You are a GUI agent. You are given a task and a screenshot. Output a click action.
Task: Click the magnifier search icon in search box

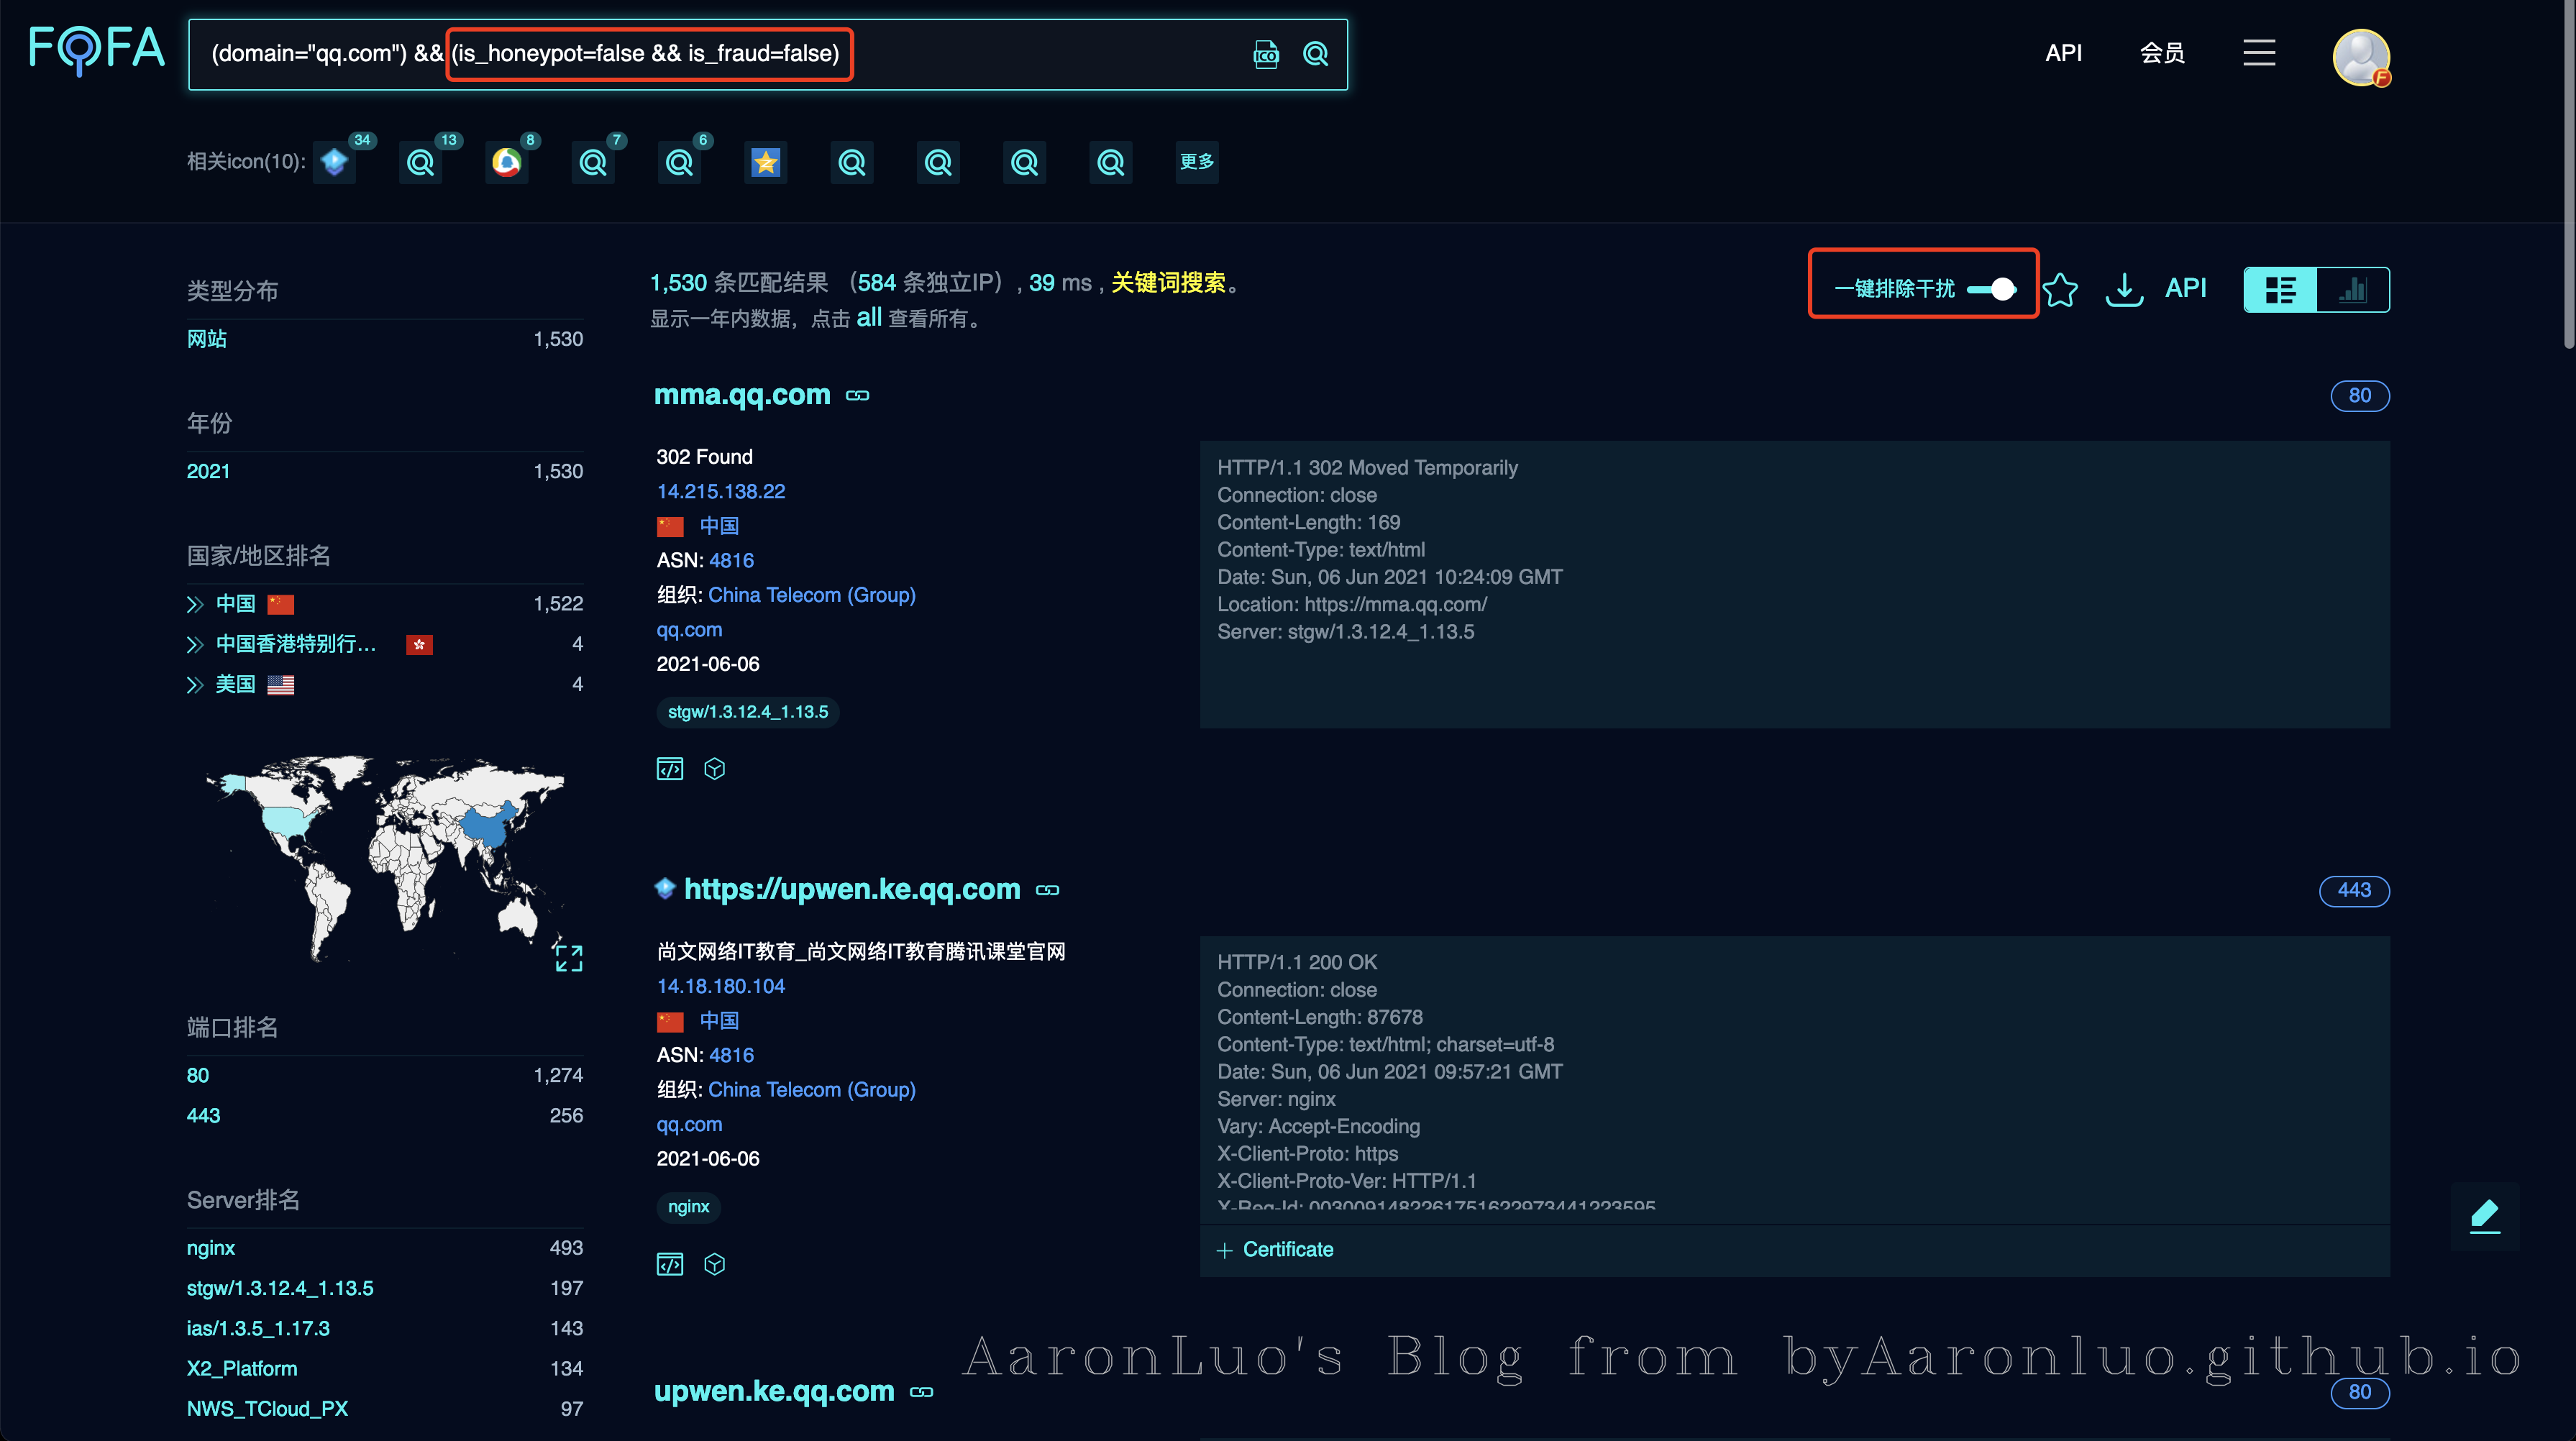click(x=1315, y=54)
